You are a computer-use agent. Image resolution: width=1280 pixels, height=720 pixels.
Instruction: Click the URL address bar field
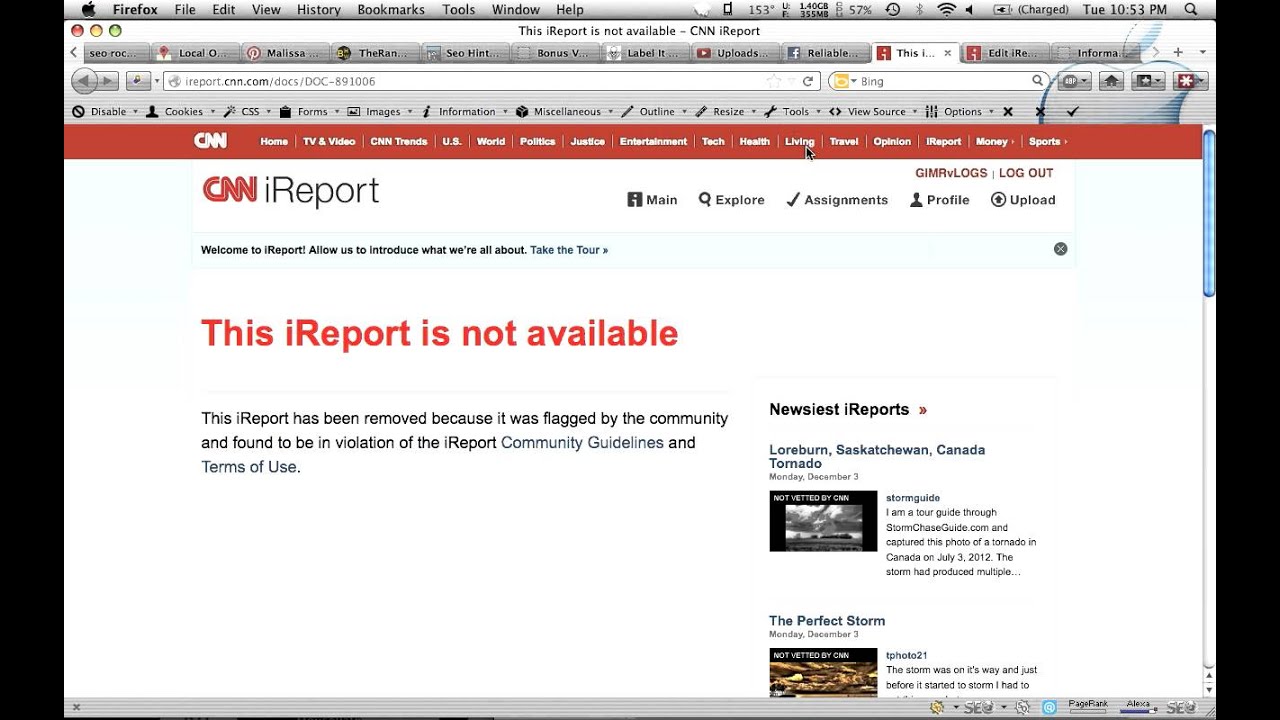point(491,81)
